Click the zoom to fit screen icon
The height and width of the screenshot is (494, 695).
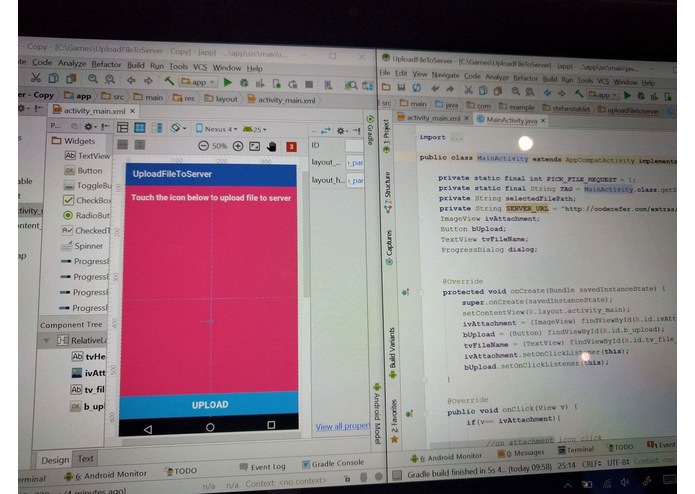pyautogui.click(x=254, y=146)
